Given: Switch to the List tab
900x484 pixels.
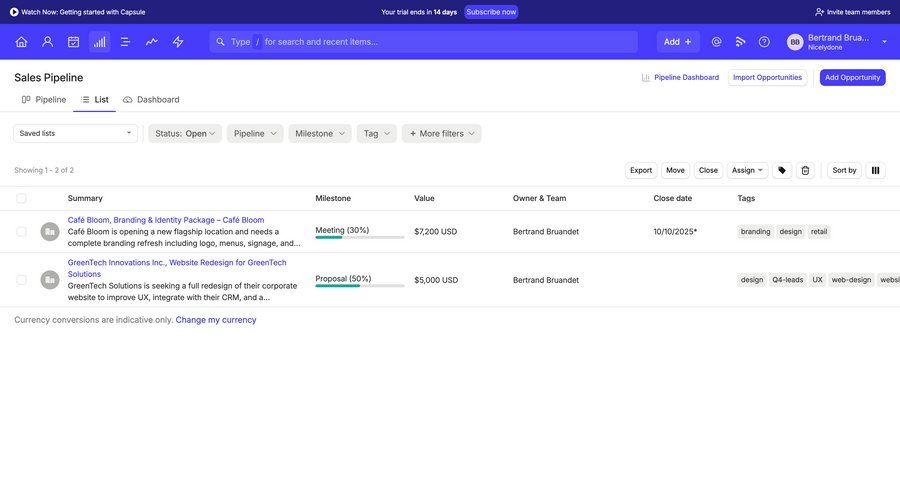Looking at the screenshot, I should coord(95,99).
